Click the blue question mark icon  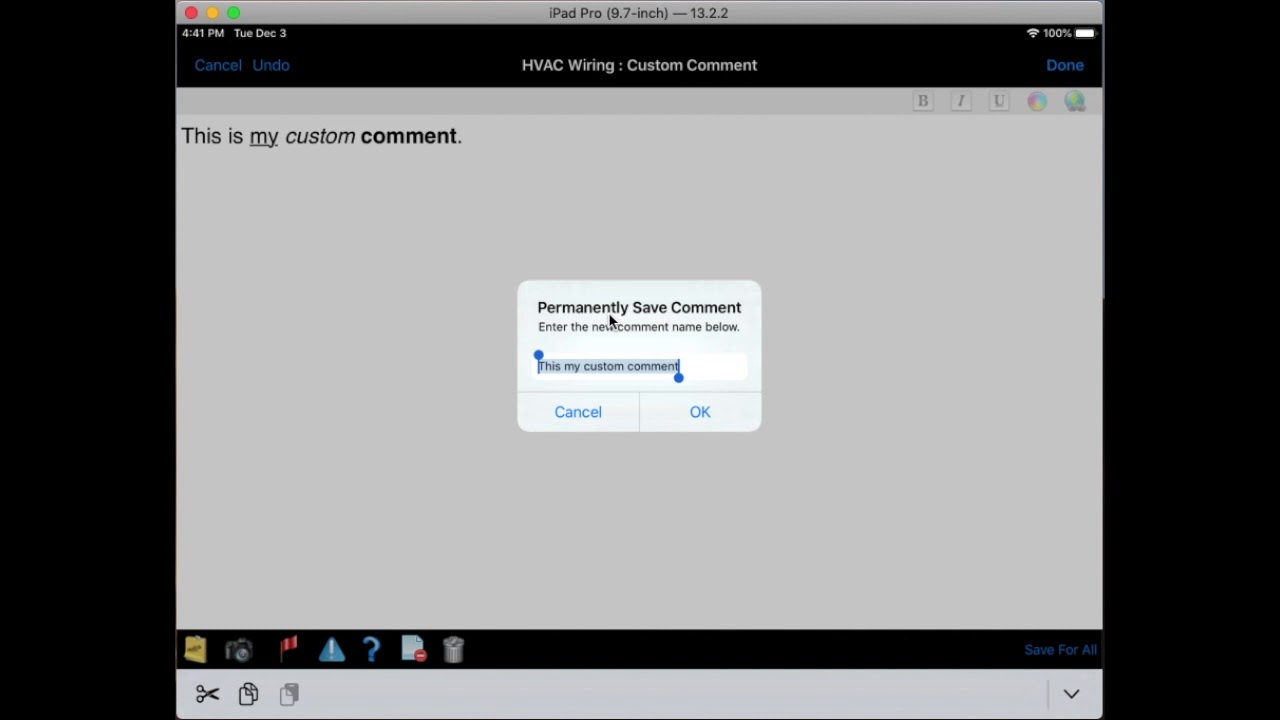pos(371,650)
